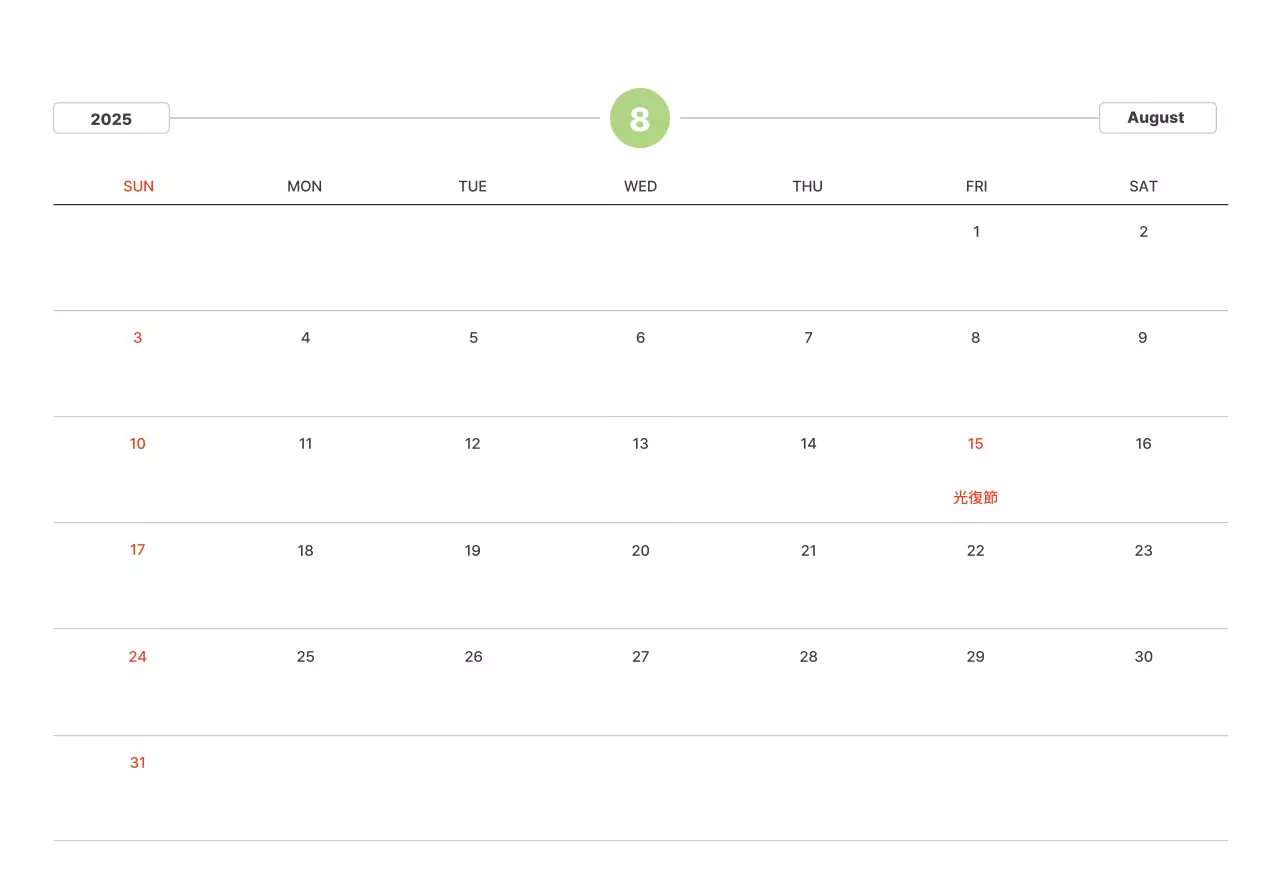The image size is (1280, 880).
Task: Pick date 12 on the calendar
Action: coord(473,444)
